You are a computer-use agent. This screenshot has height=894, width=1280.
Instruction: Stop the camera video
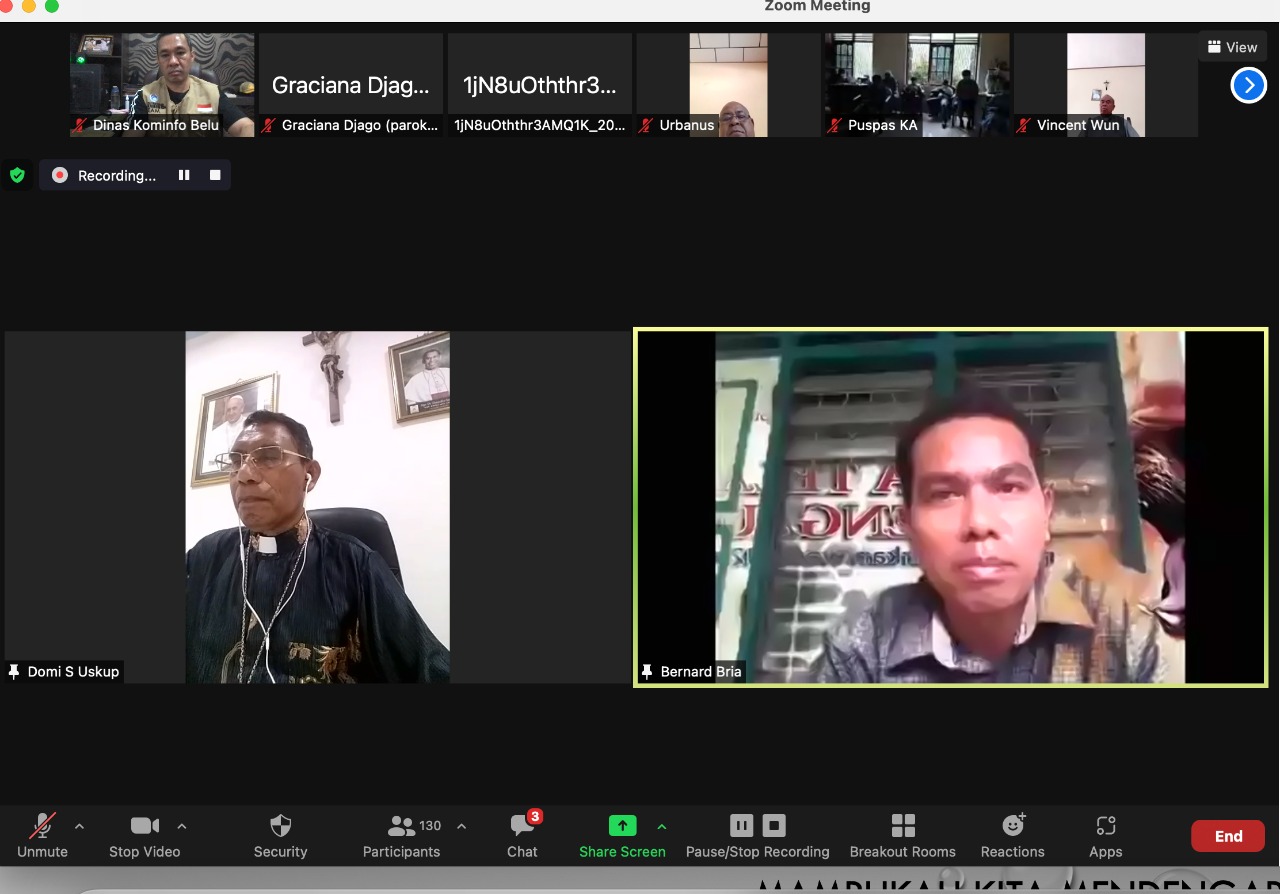click(145, 835)
